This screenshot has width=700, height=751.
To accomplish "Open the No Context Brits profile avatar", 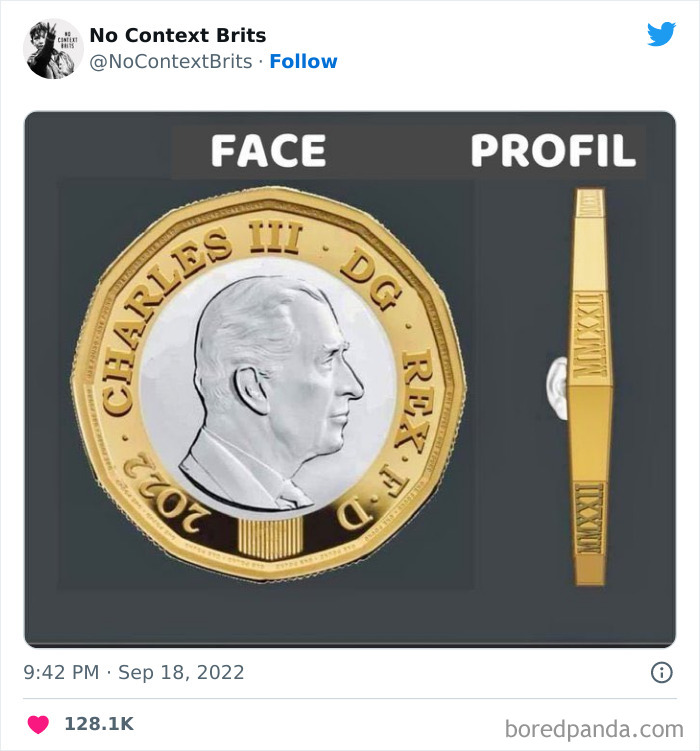I will pyautogui.click(x=53, y=48).
